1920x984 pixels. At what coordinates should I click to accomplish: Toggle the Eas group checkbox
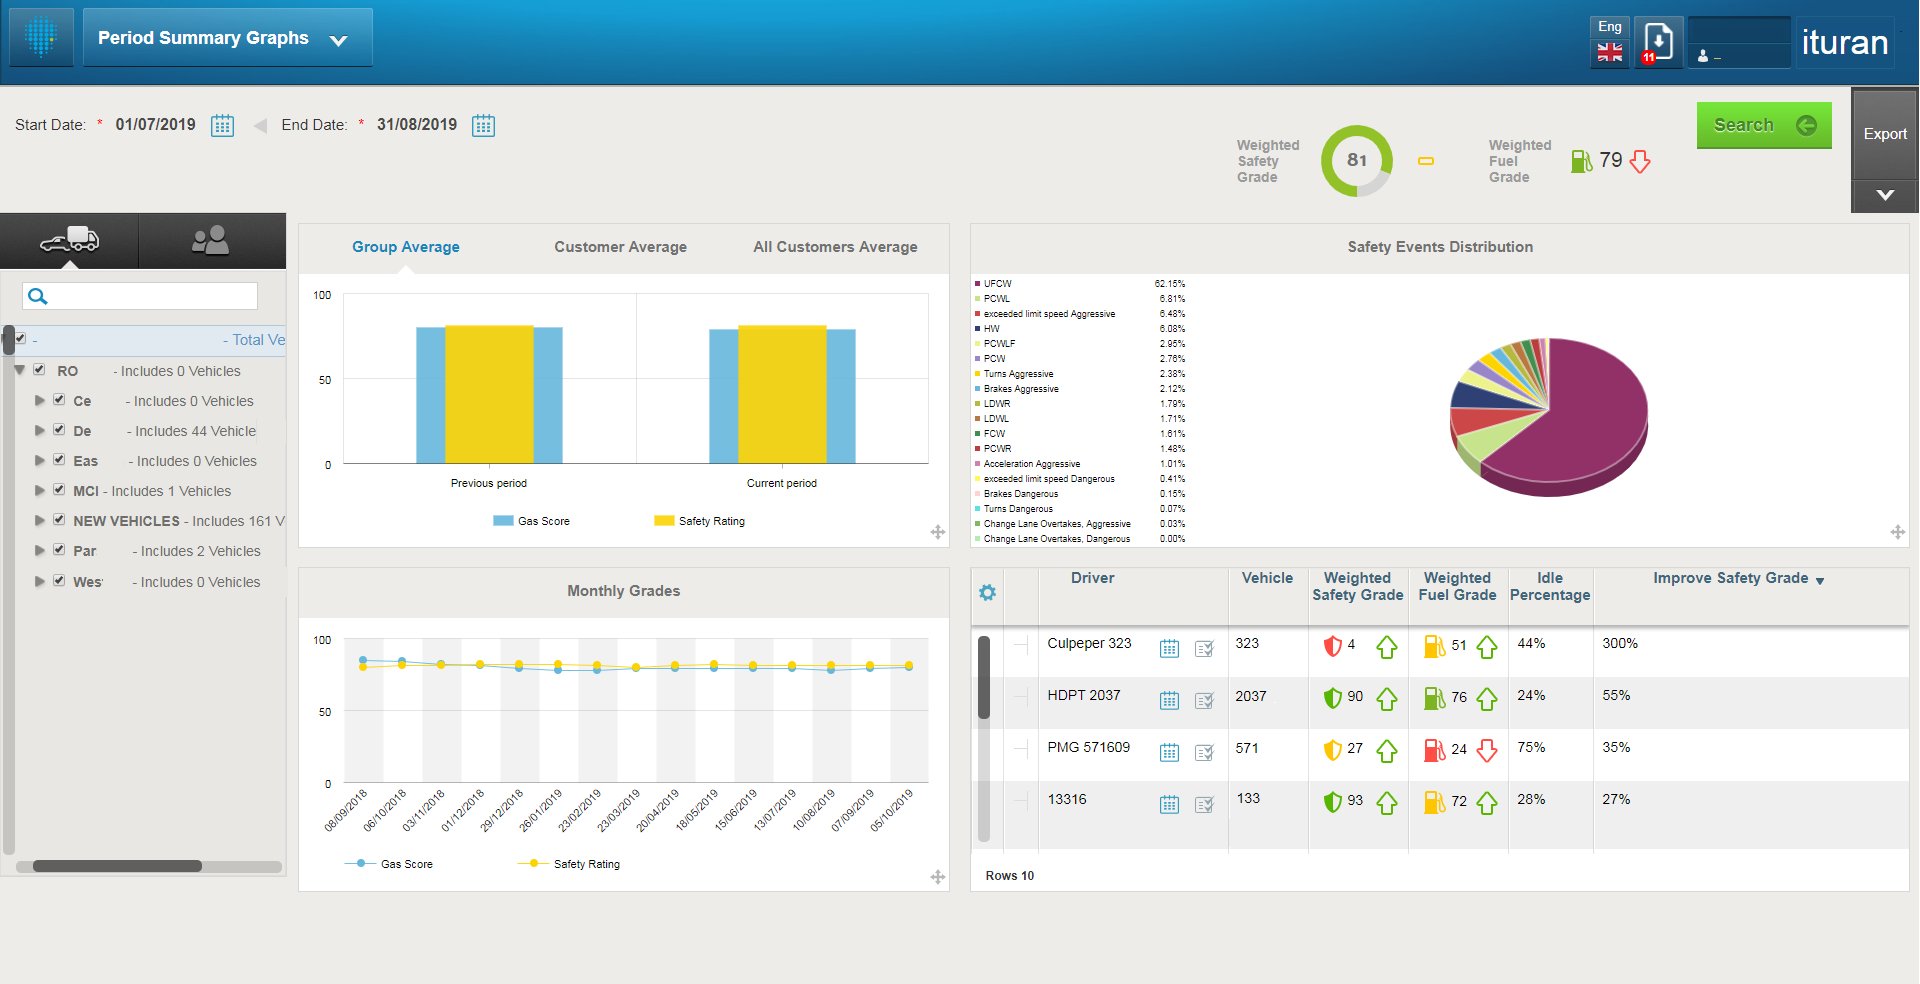(x=59, y=459)
